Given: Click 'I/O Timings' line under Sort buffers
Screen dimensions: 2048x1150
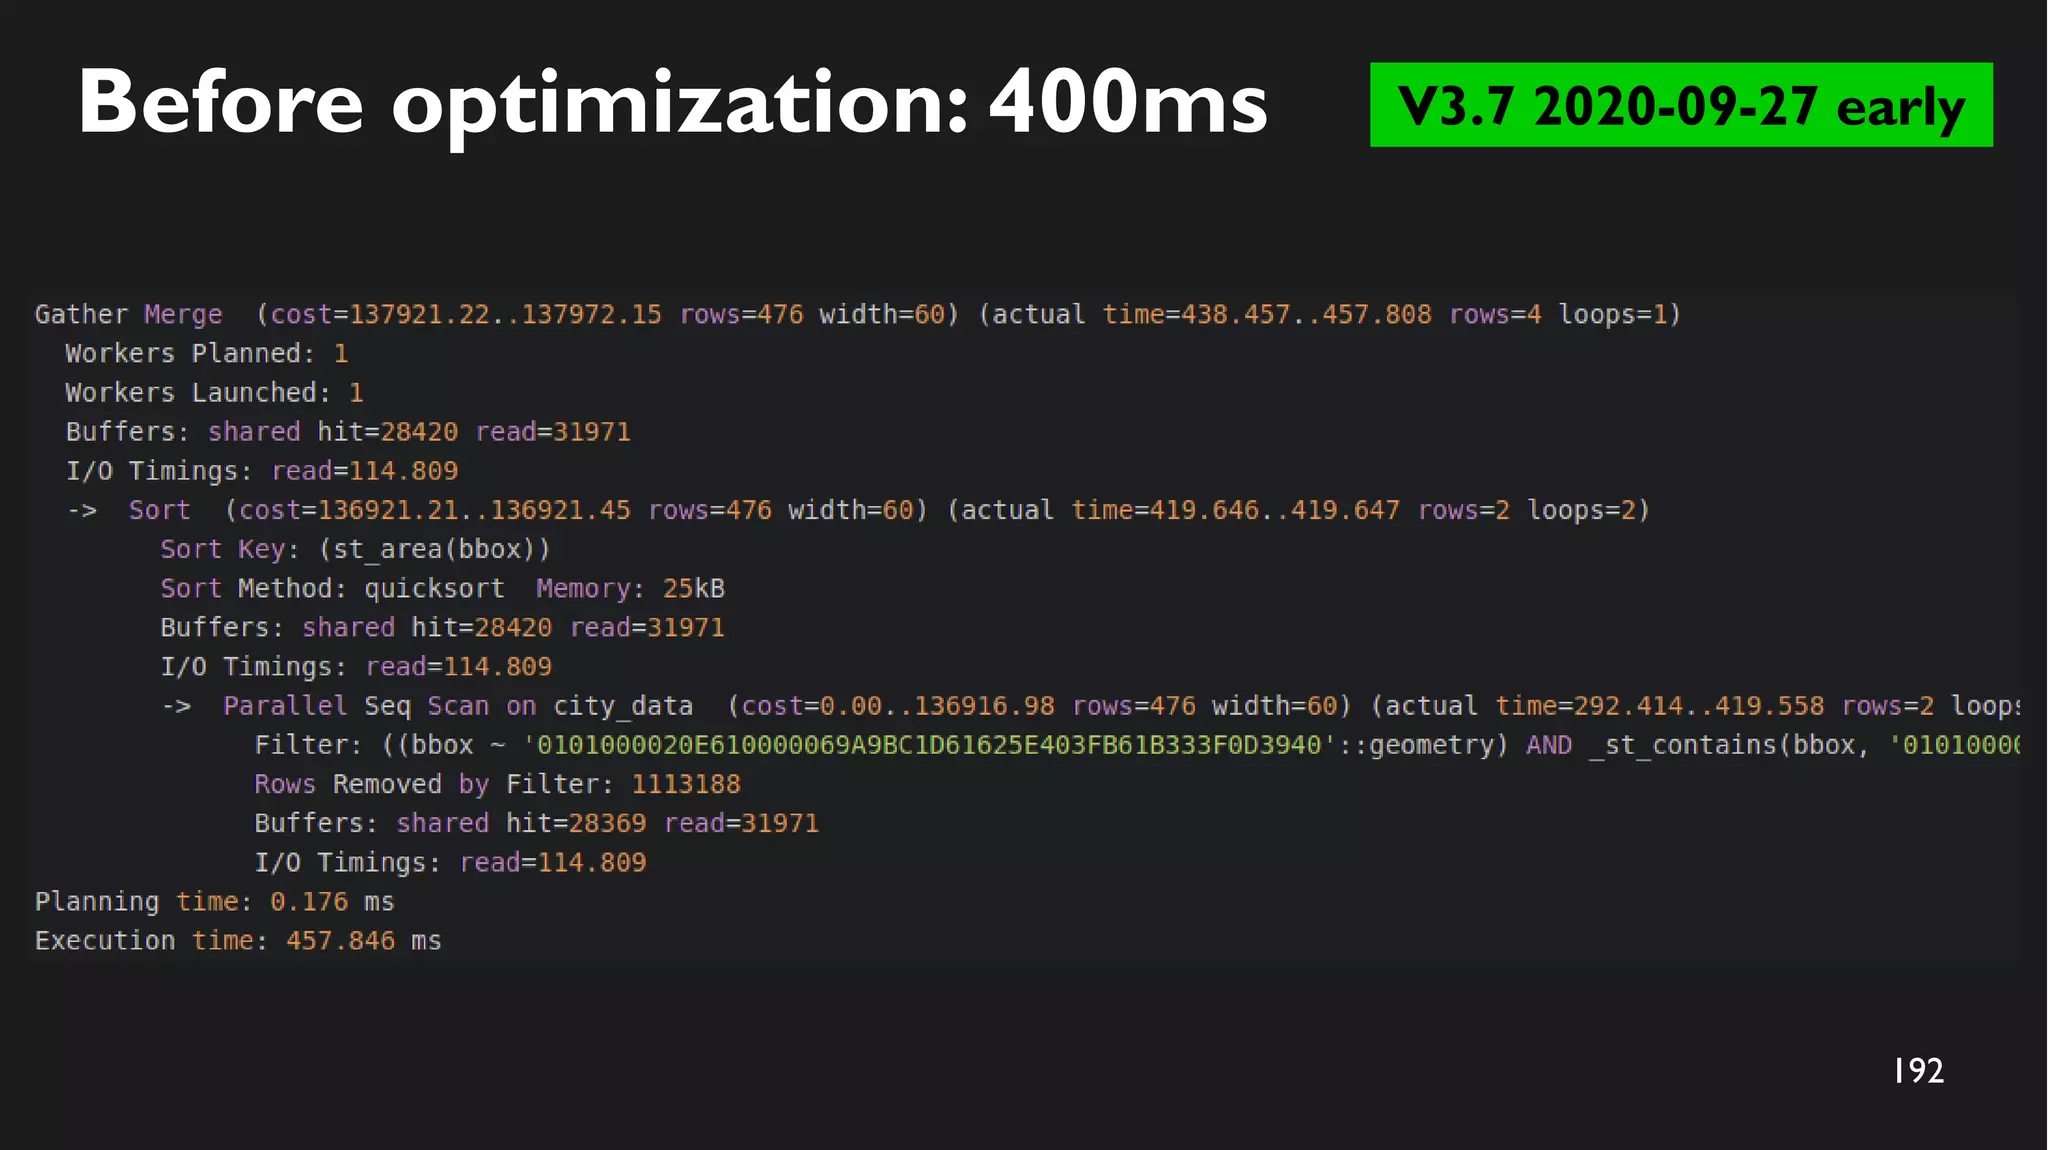Looking at the screenshot, I should [x=356, y=667].
